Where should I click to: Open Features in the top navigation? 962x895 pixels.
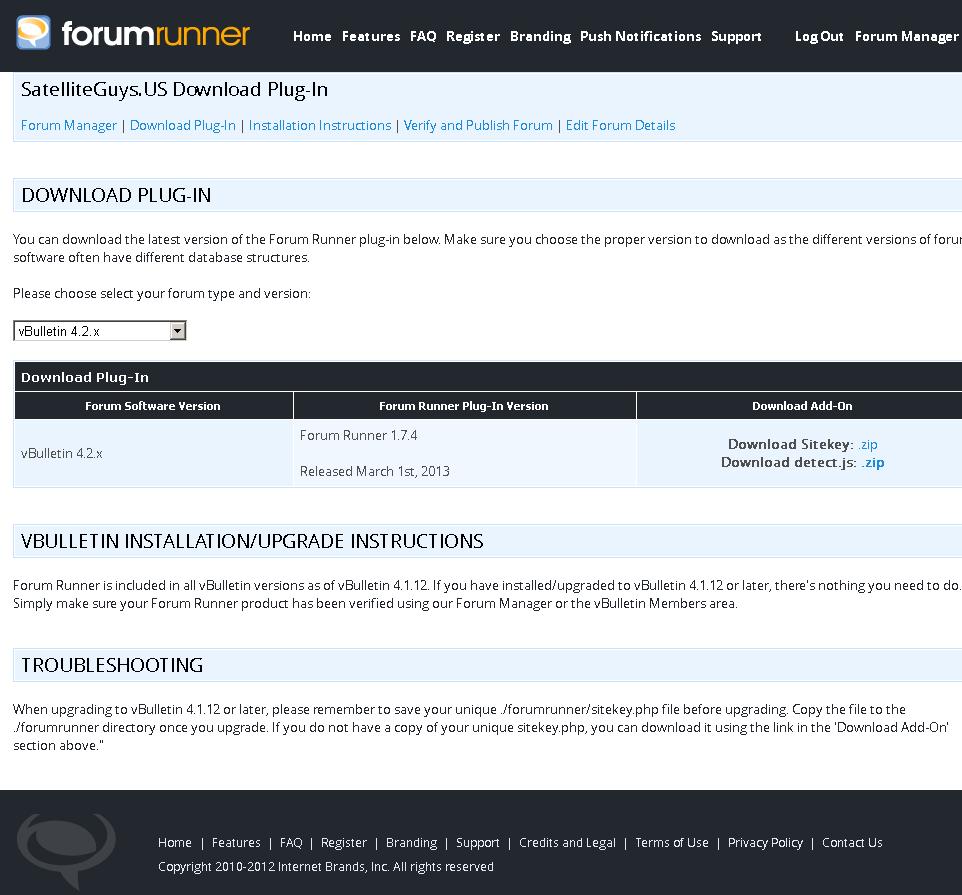pos(371,36)
